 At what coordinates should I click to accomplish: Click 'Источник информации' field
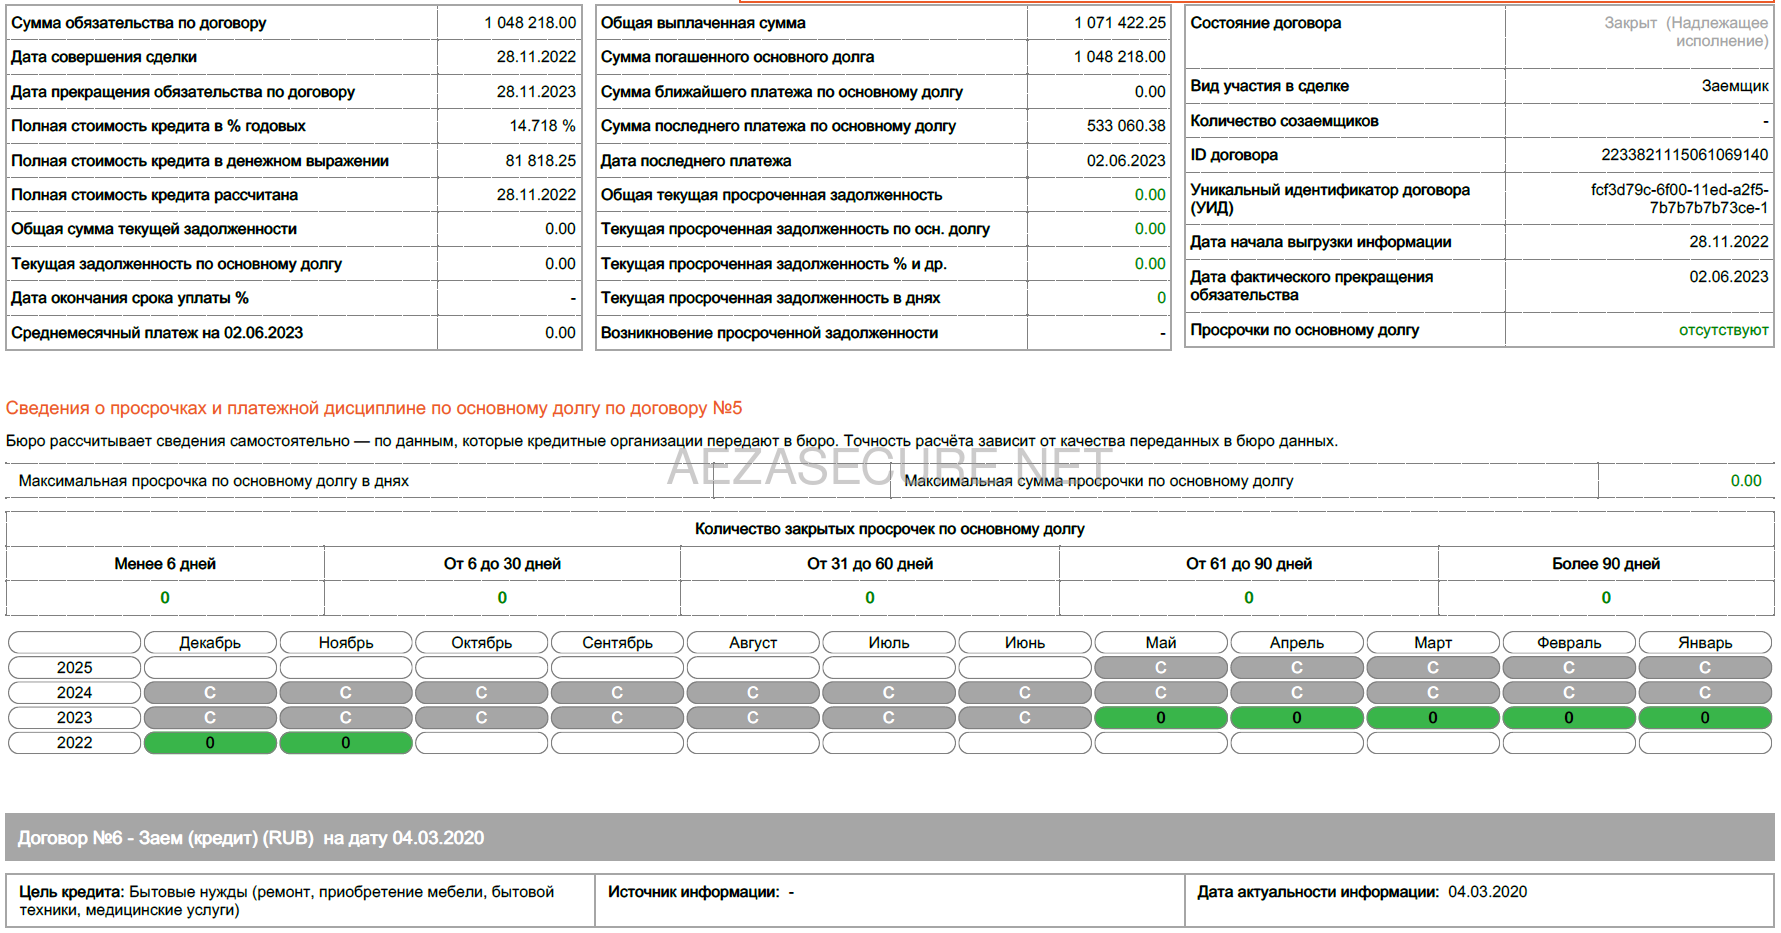[x=890, y=901]
